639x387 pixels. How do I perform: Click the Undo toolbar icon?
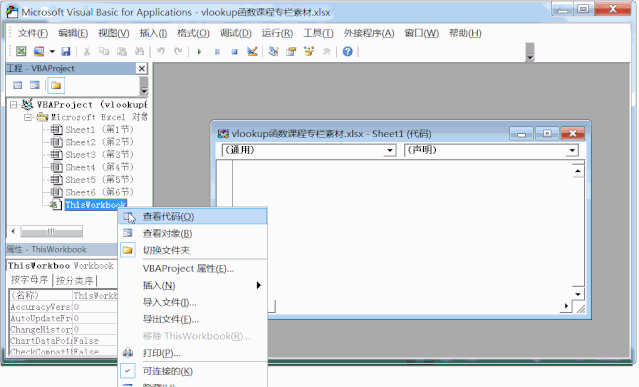(x=161, y=51)
